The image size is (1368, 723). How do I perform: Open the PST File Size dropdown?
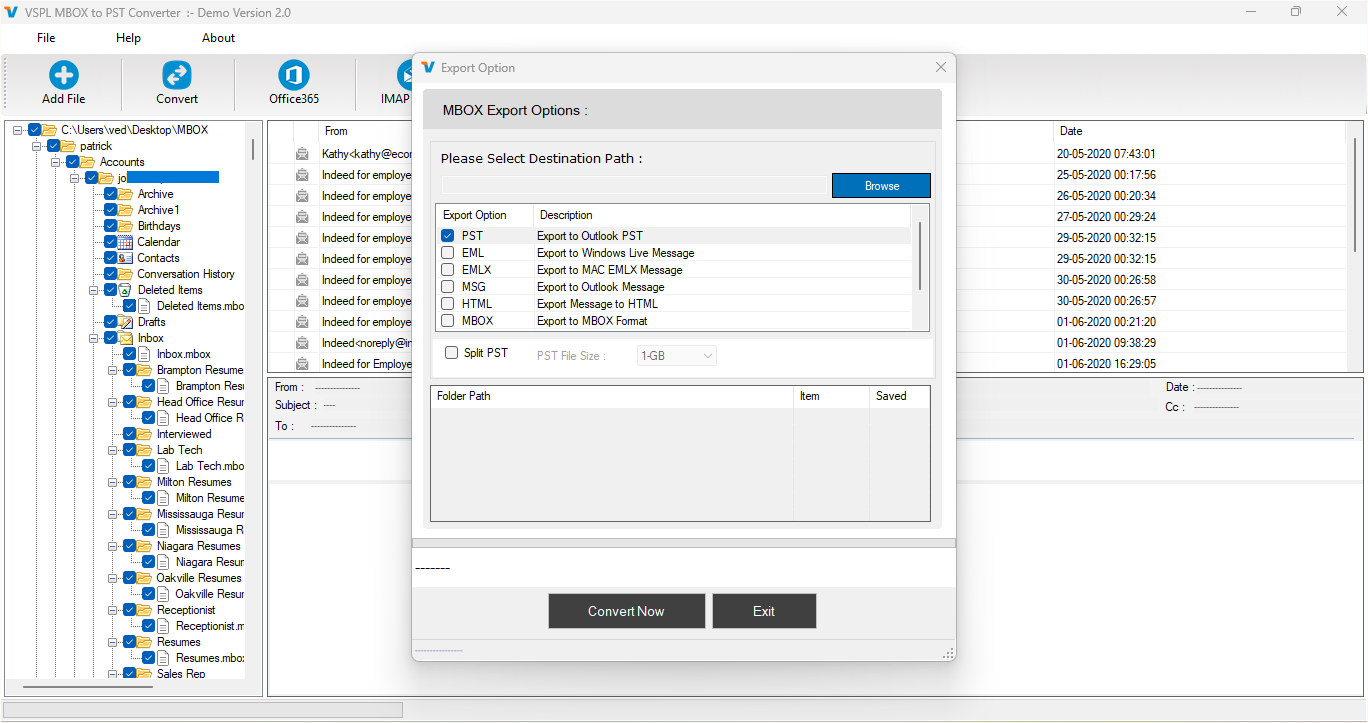(677, 356)
